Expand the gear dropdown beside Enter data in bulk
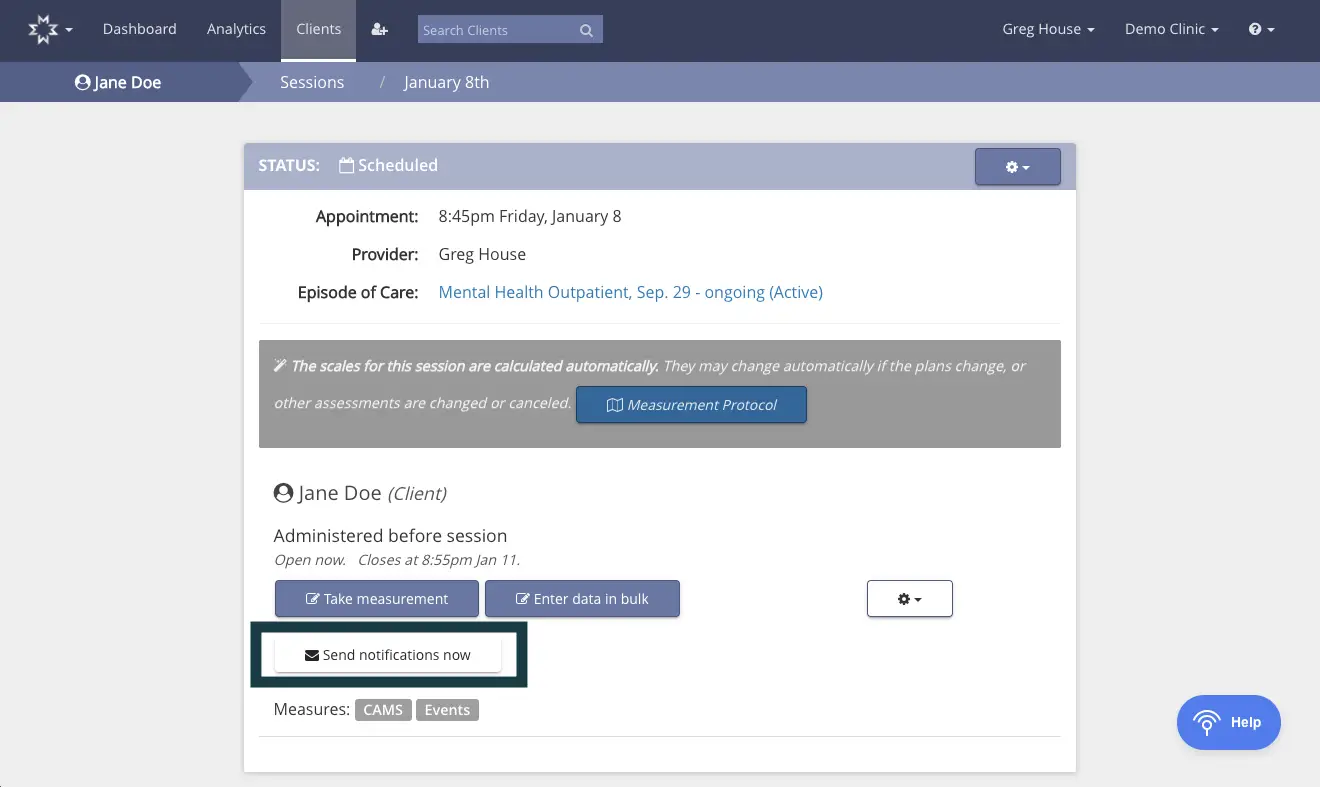Image resolution: width=1320 pixels, height=787 pixels. pos(909,598)
